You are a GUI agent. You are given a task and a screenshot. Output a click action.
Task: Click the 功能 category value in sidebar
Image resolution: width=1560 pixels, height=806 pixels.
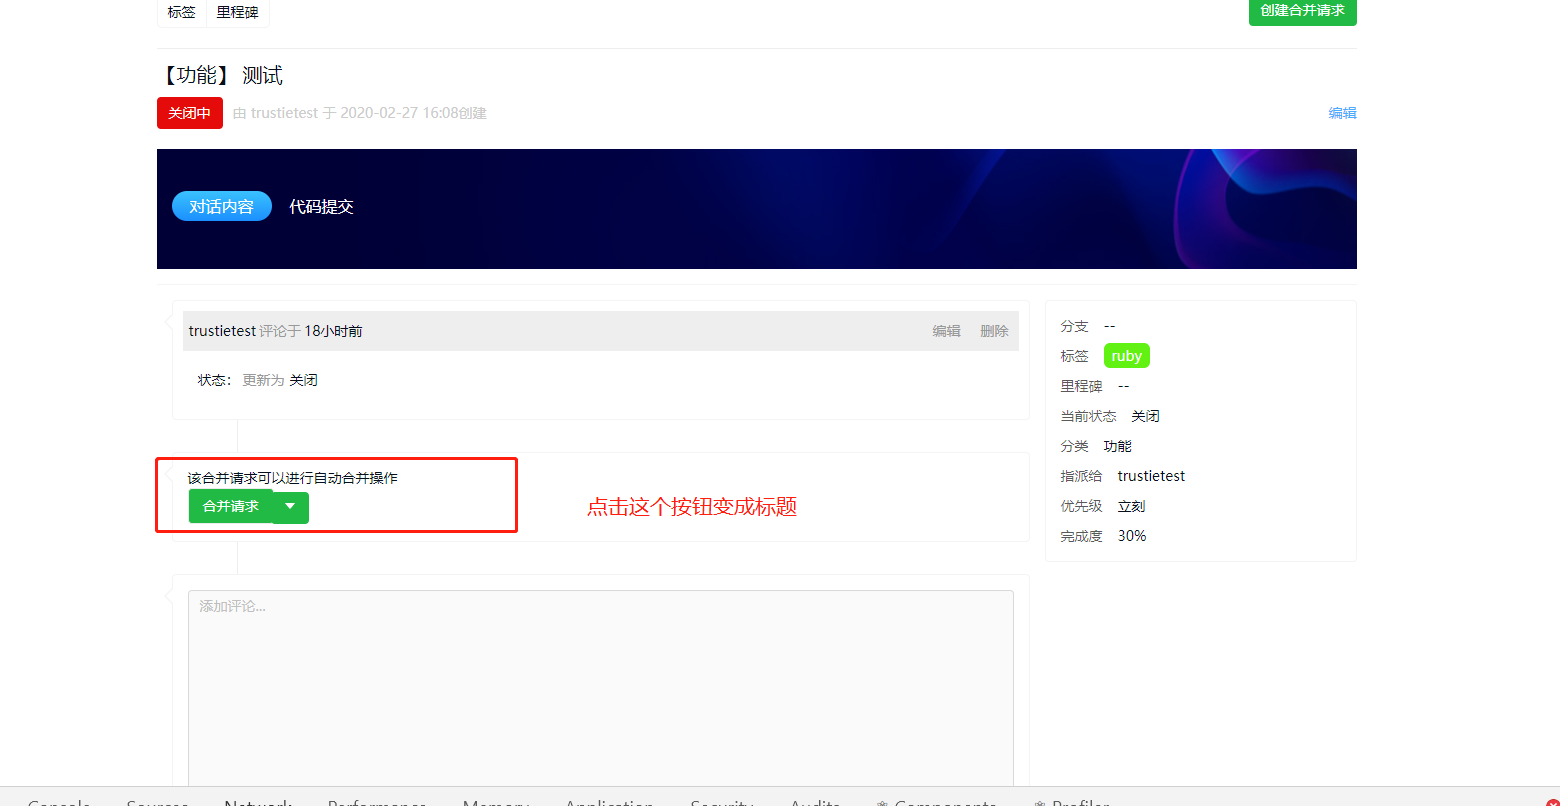[1118, 446]
